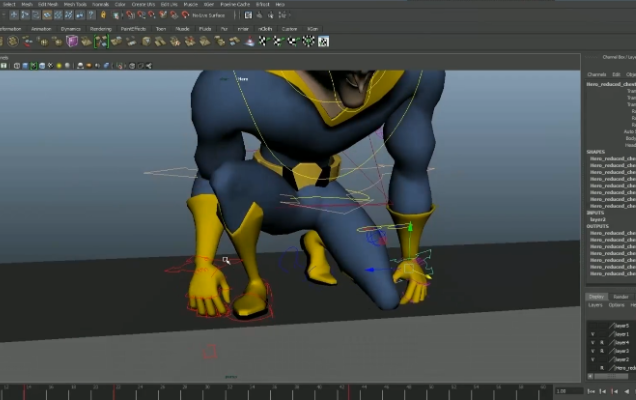Toggle the R reference box for layer4

[603, 342]
